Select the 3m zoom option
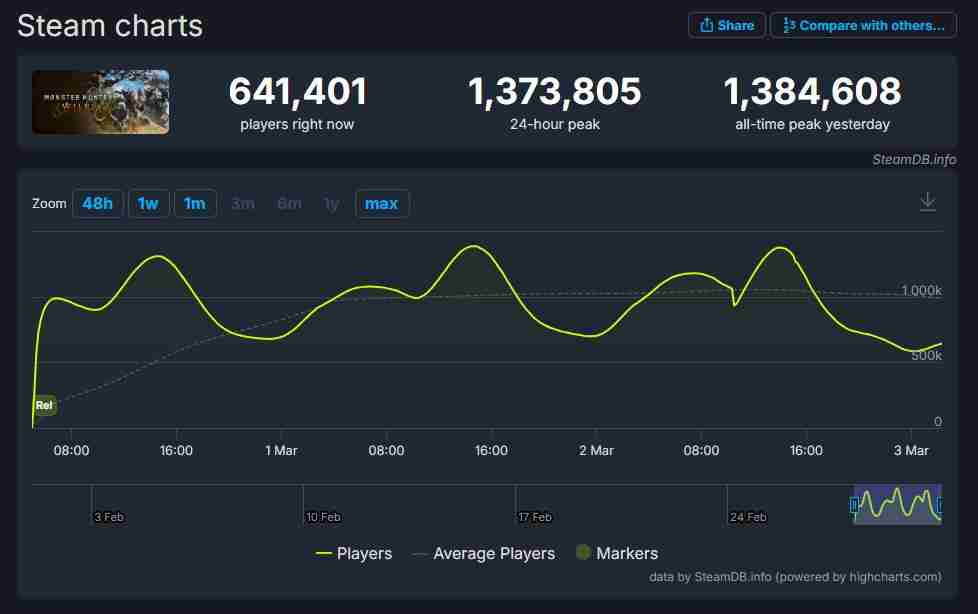Screen dimensions: 978x614 tap(243, 204)
